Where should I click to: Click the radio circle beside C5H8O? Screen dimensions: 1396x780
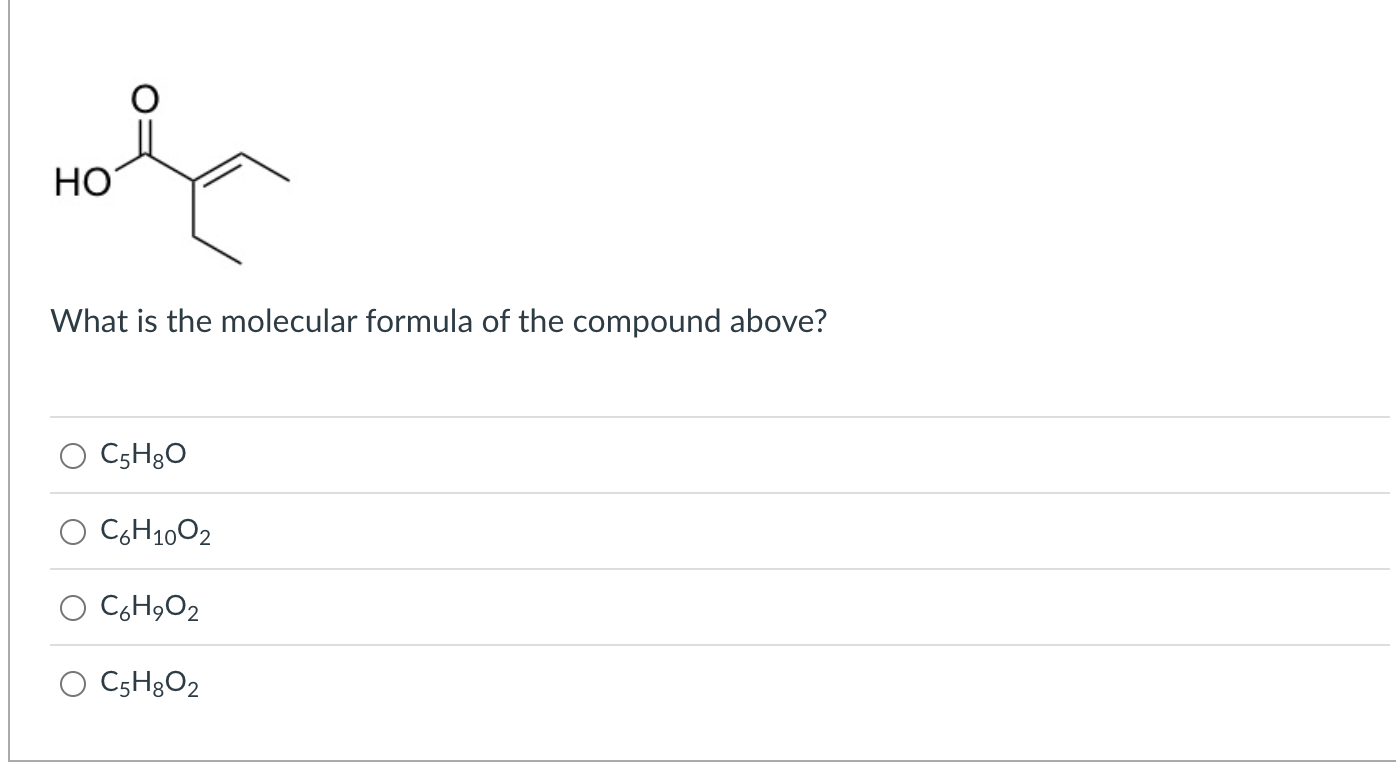click(71, 456)
